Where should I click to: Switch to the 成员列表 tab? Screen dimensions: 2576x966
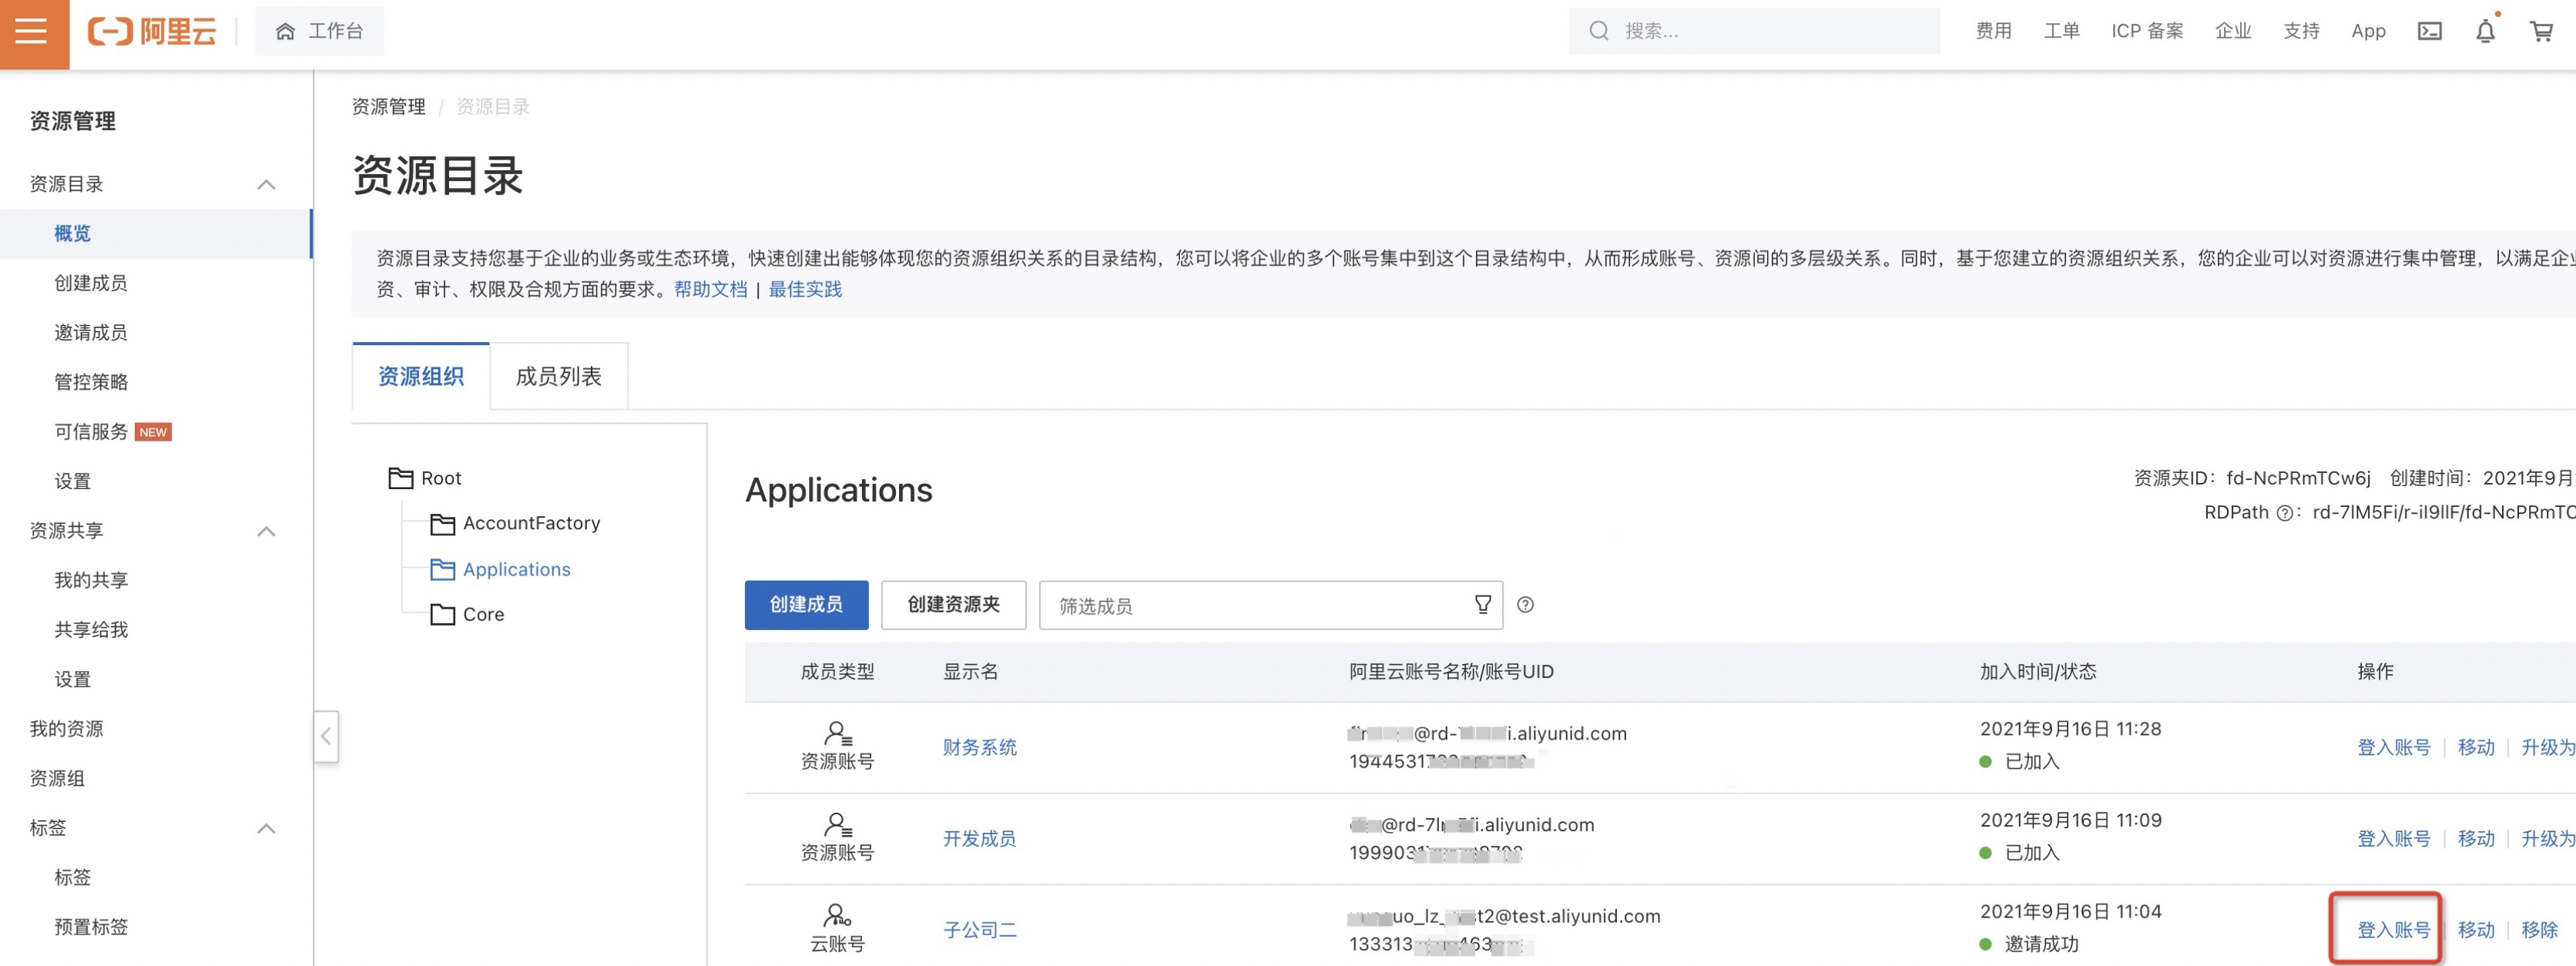pos(558,377)
